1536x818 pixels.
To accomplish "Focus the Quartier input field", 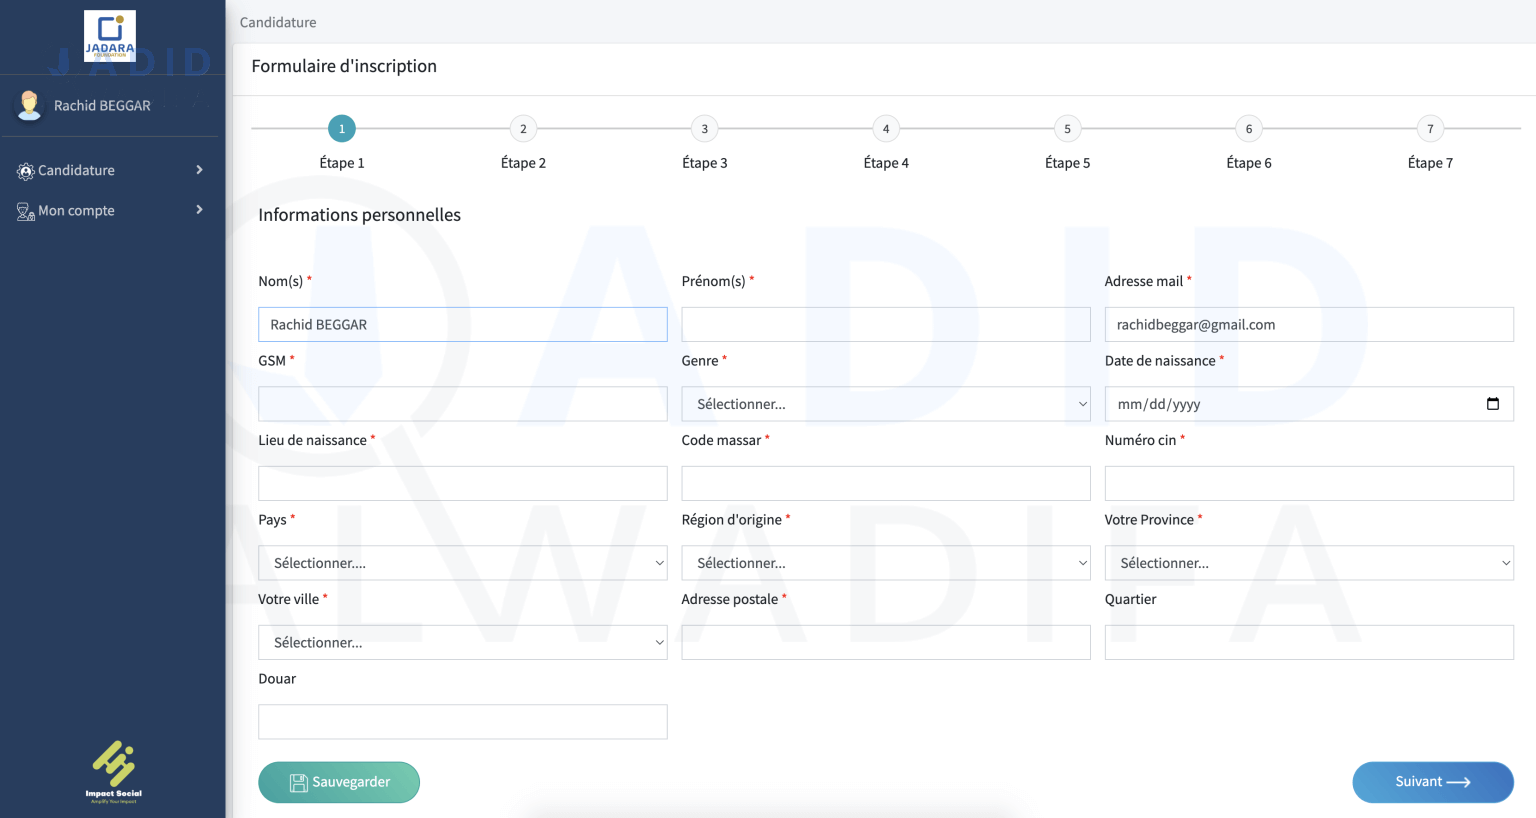I will click(x=1309, y=642).
